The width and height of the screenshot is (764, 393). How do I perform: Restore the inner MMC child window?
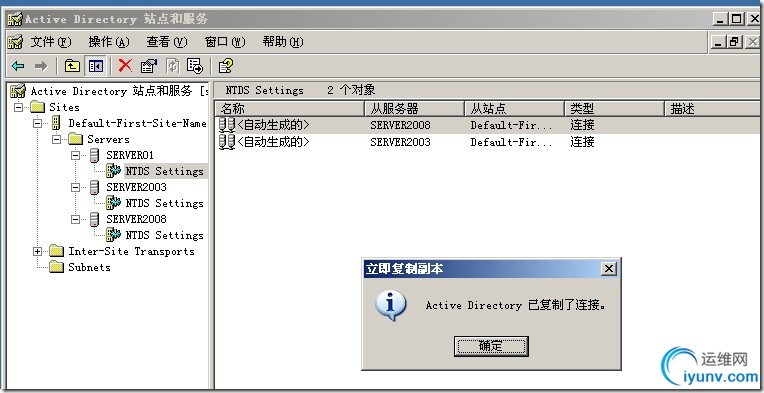tap(734, 42)
